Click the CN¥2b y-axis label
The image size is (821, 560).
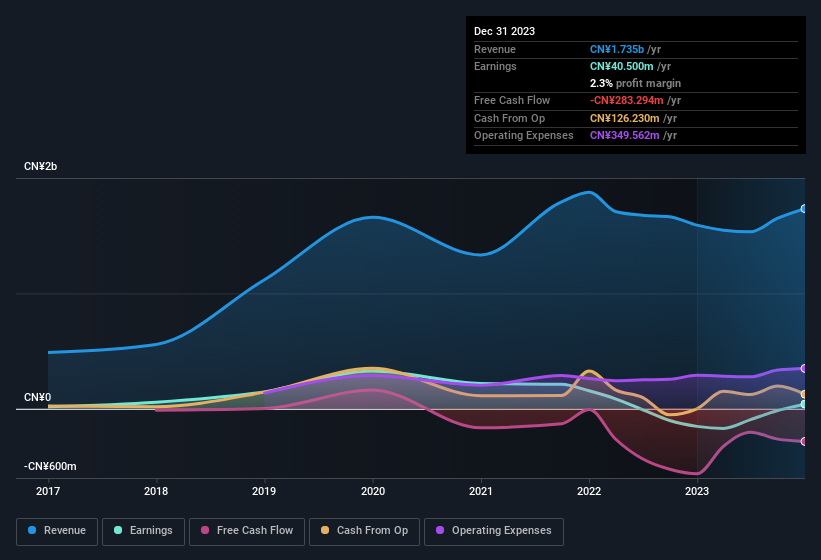(40, 166)
